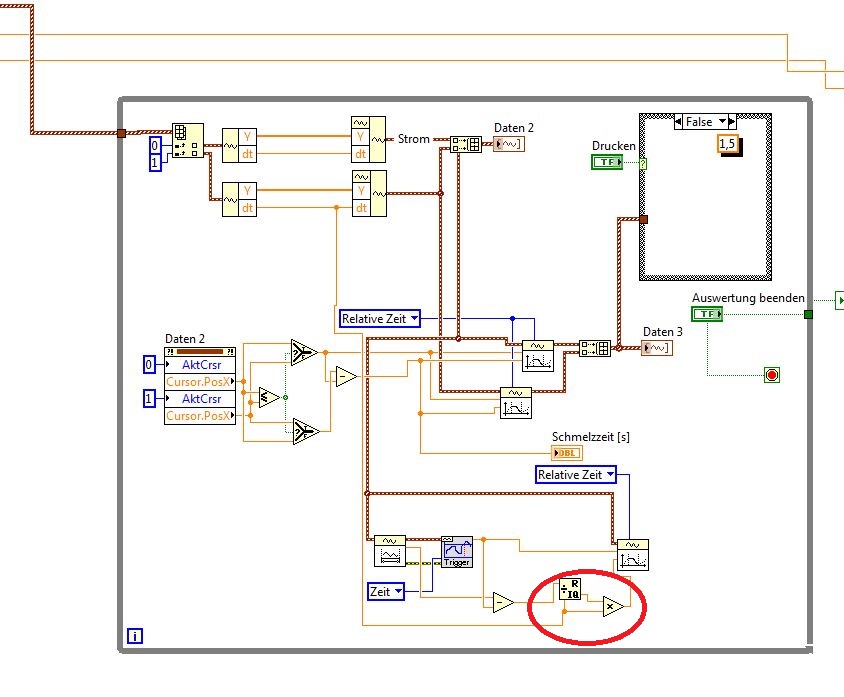Click the case selector question mark terminal

coord(643,164)
